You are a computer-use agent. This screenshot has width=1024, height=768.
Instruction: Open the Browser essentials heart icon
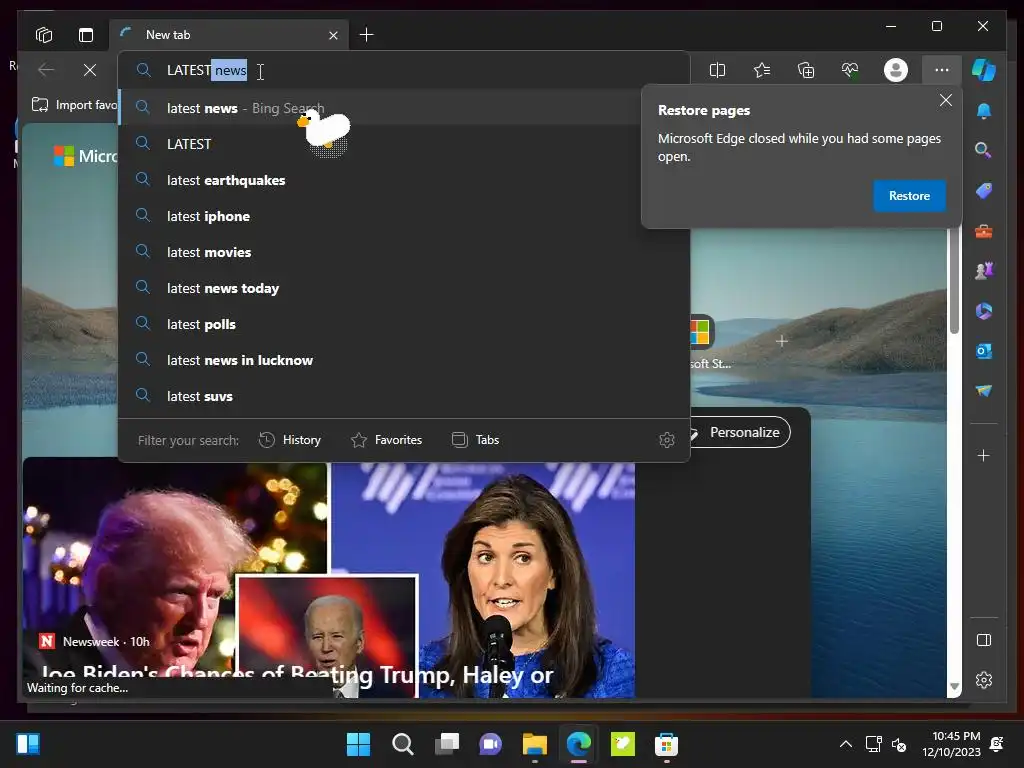point(850,70)
